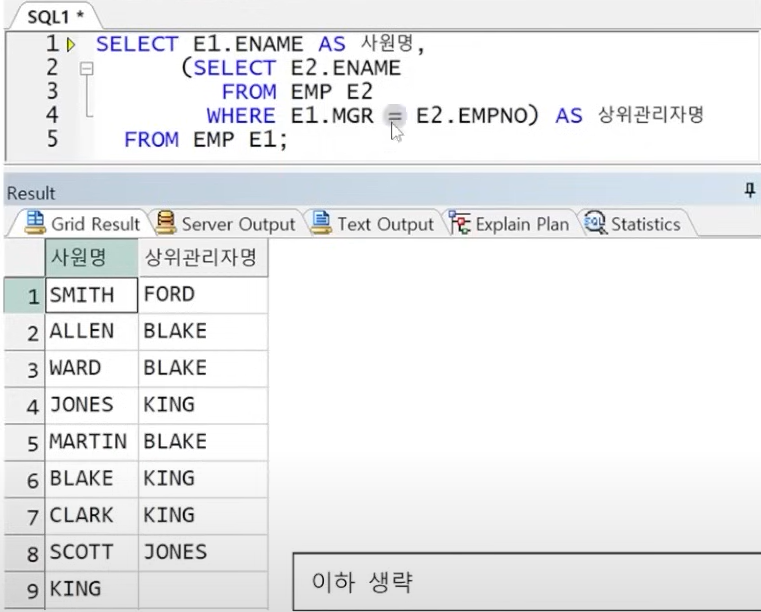Select the FORD cell
Viewport: 761px width, 612px height.
tap(203, 295)
